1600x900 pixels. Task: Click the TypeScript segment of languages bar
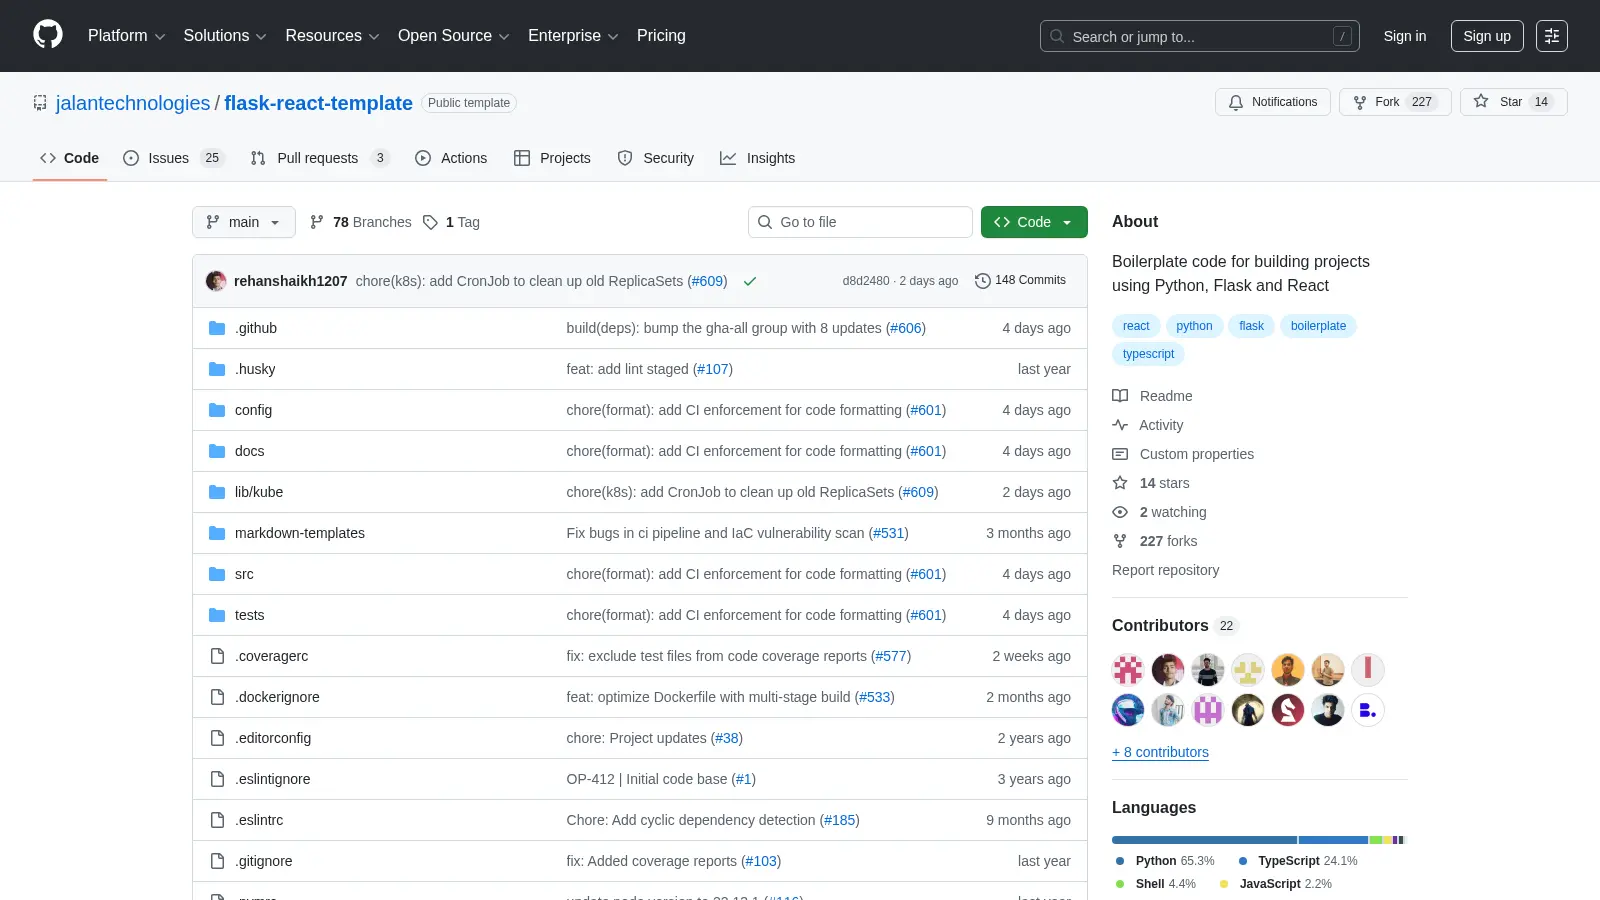[1333, 840]
